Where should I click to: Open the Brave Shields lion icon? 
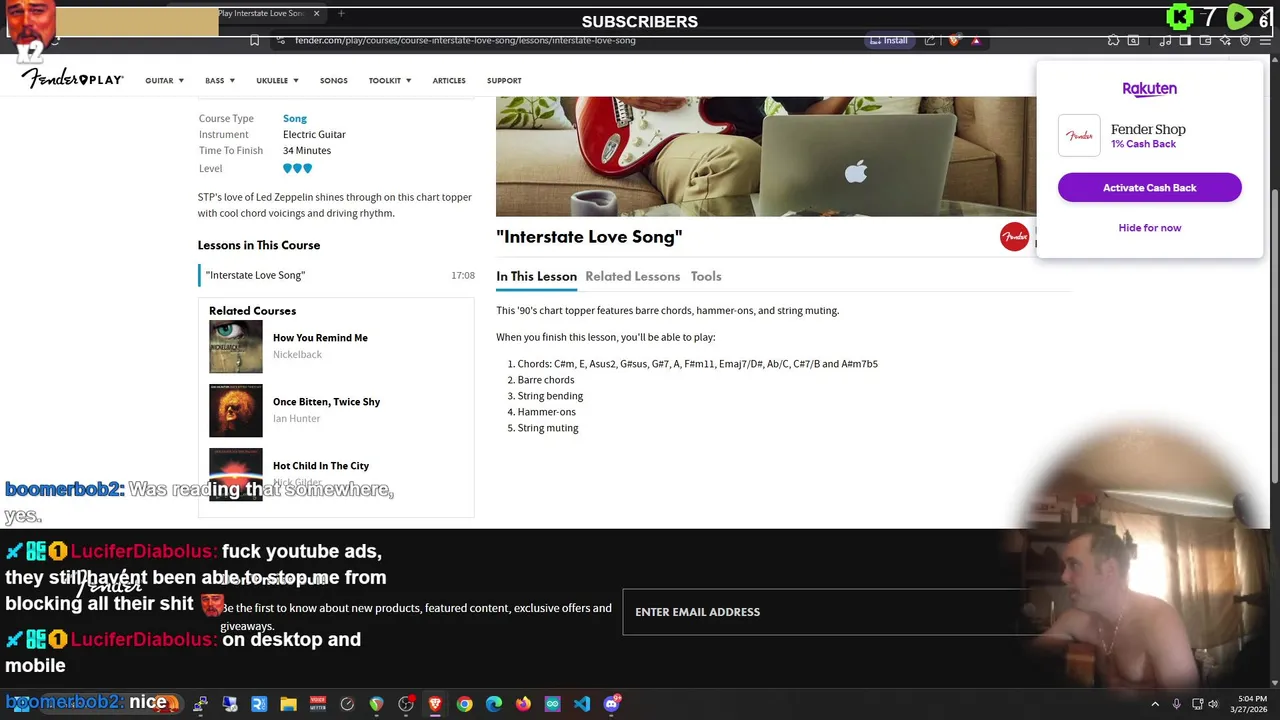click(954, 41)
